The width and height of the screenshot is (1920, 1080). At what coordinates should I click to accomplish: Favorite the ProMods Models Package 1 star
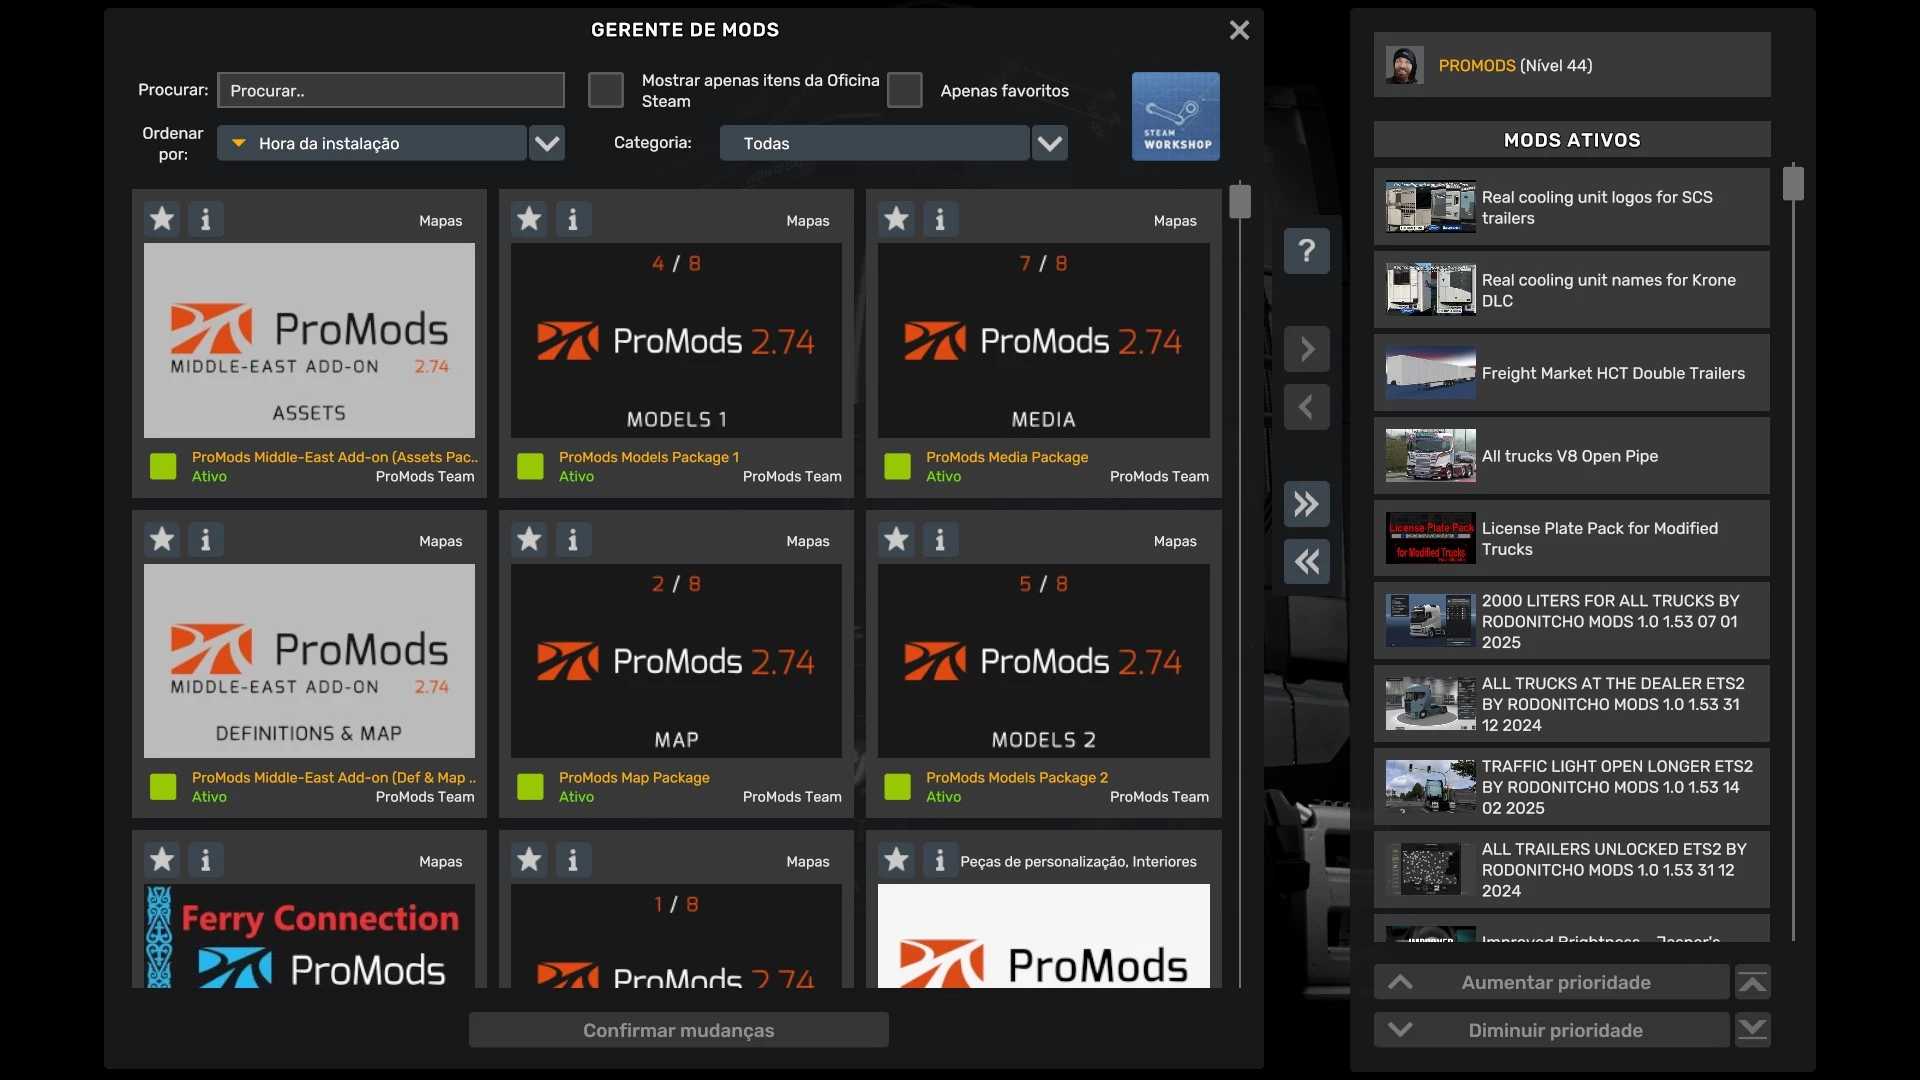pos(529,219)
